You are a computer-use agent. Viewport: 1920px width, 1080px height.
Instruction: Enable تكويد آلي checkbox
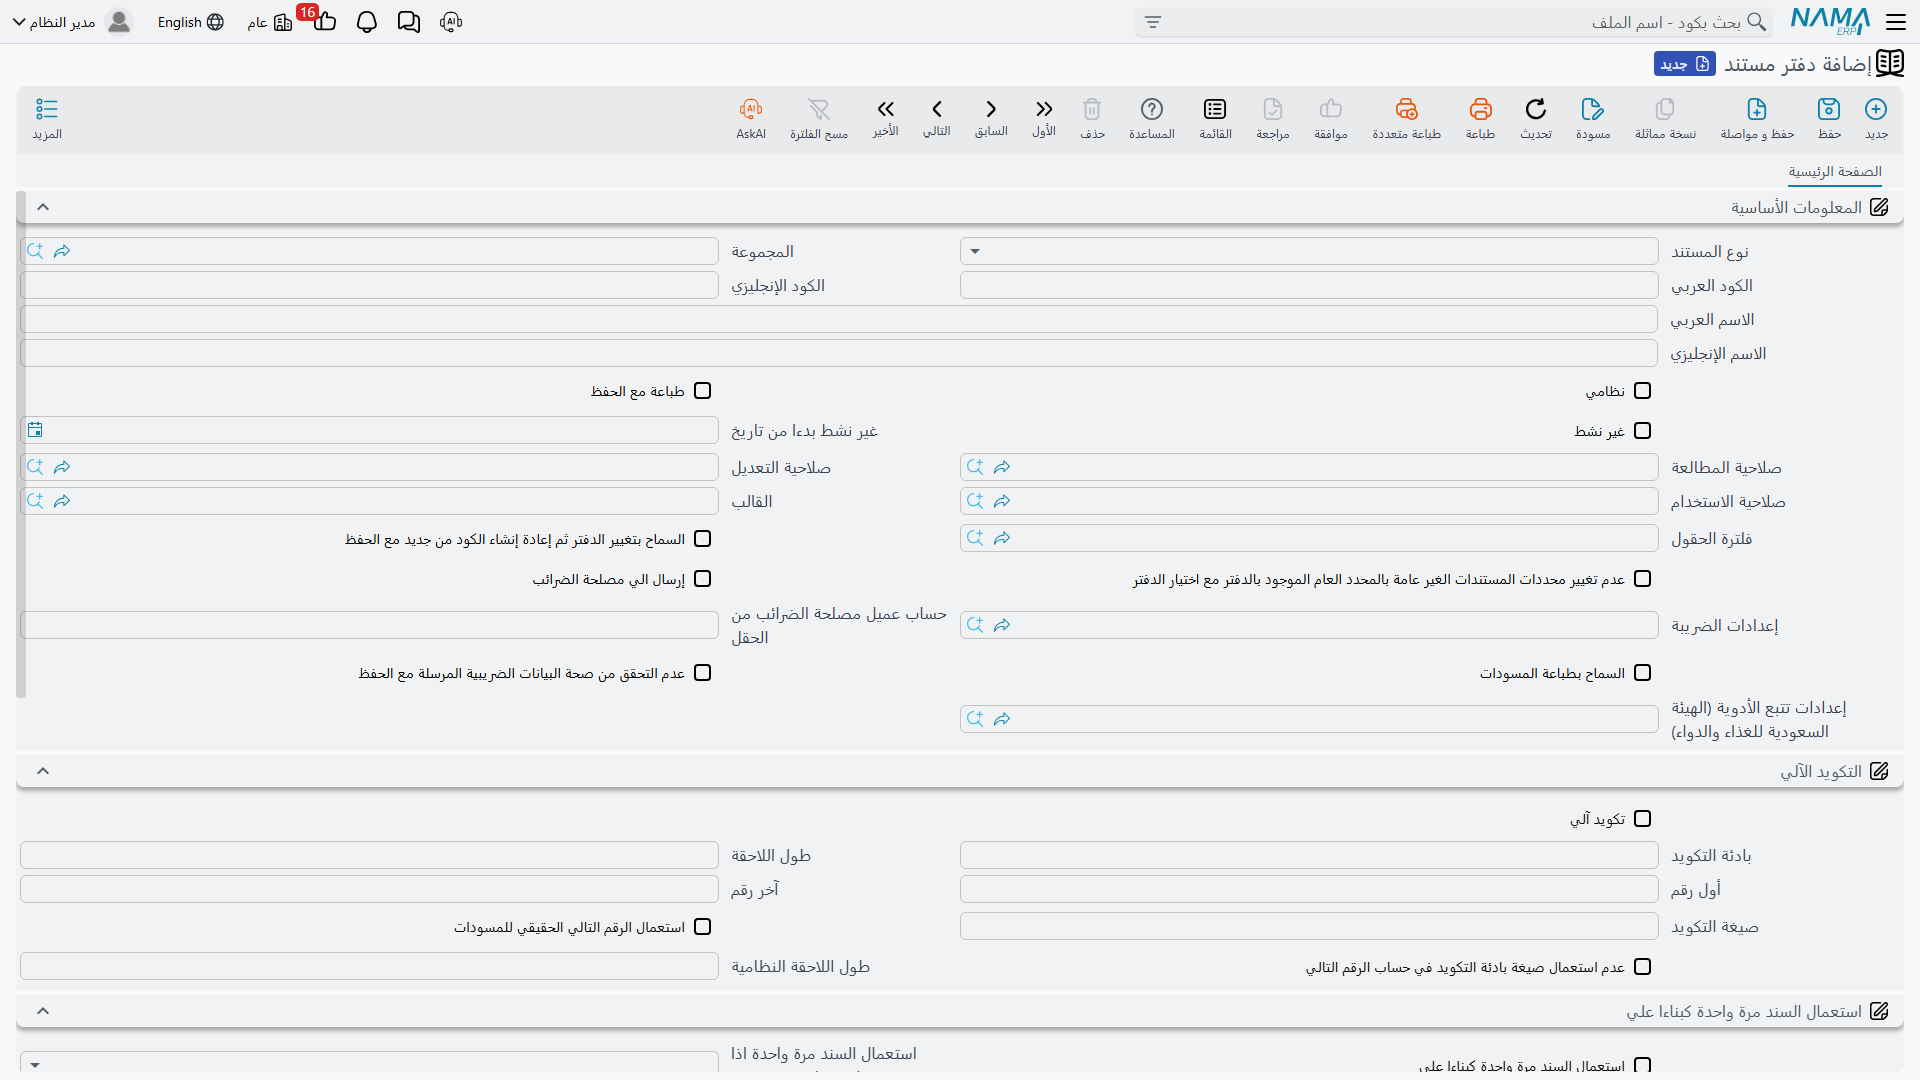1642,819
